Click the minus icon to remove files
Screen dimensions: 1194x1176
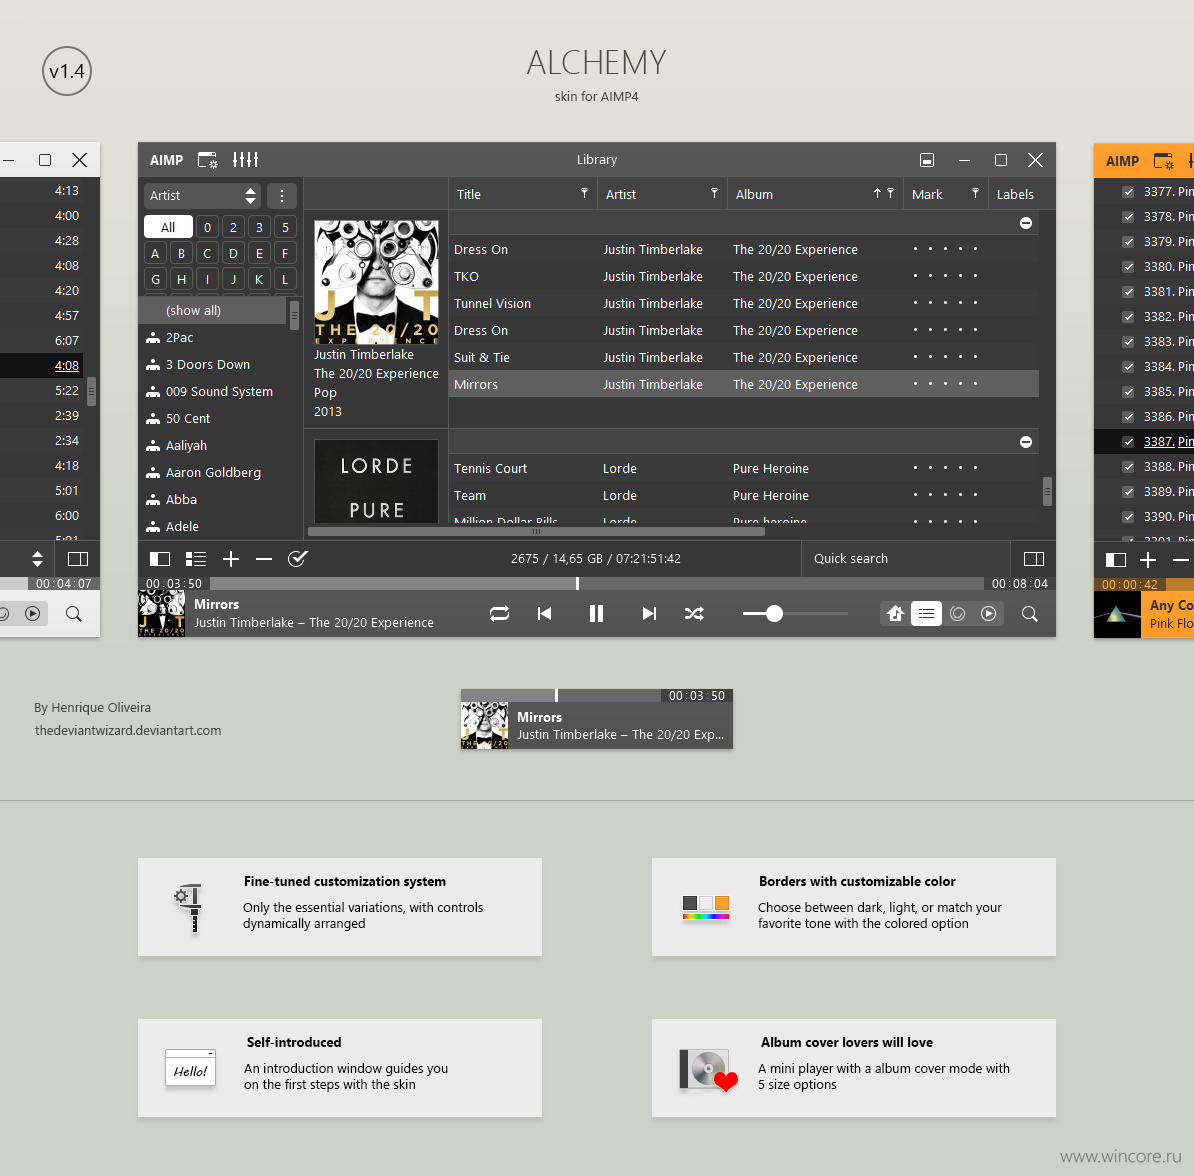pyautogui.click(x=264, y=559)
